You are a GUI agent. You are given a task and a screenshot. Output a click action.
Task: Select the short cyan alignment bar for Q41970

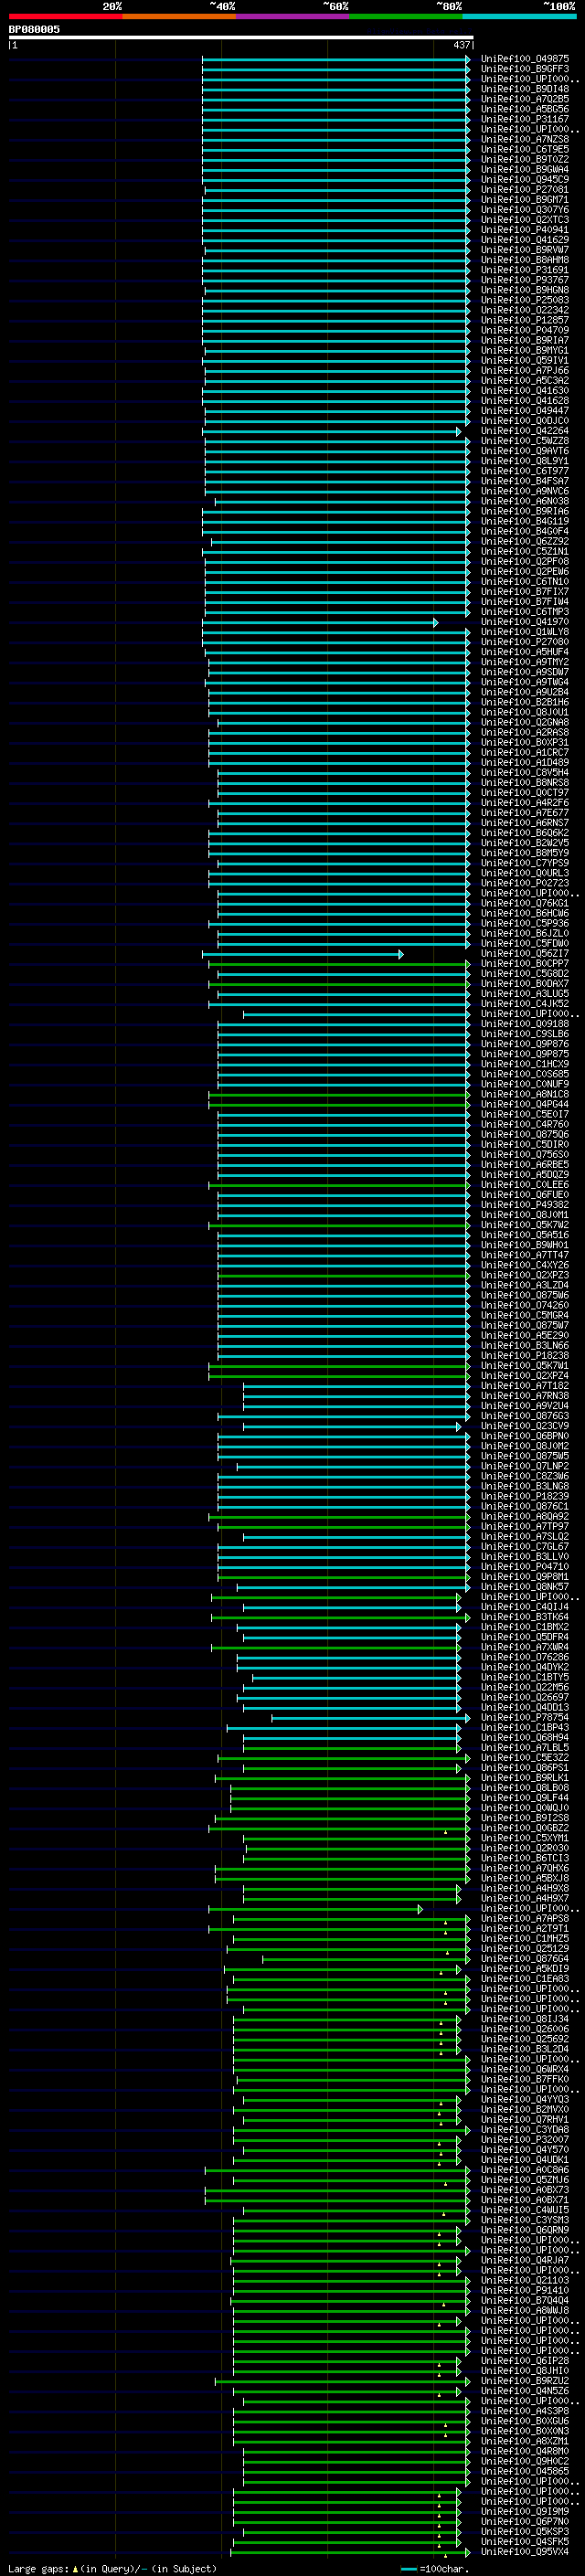[320, 623]
